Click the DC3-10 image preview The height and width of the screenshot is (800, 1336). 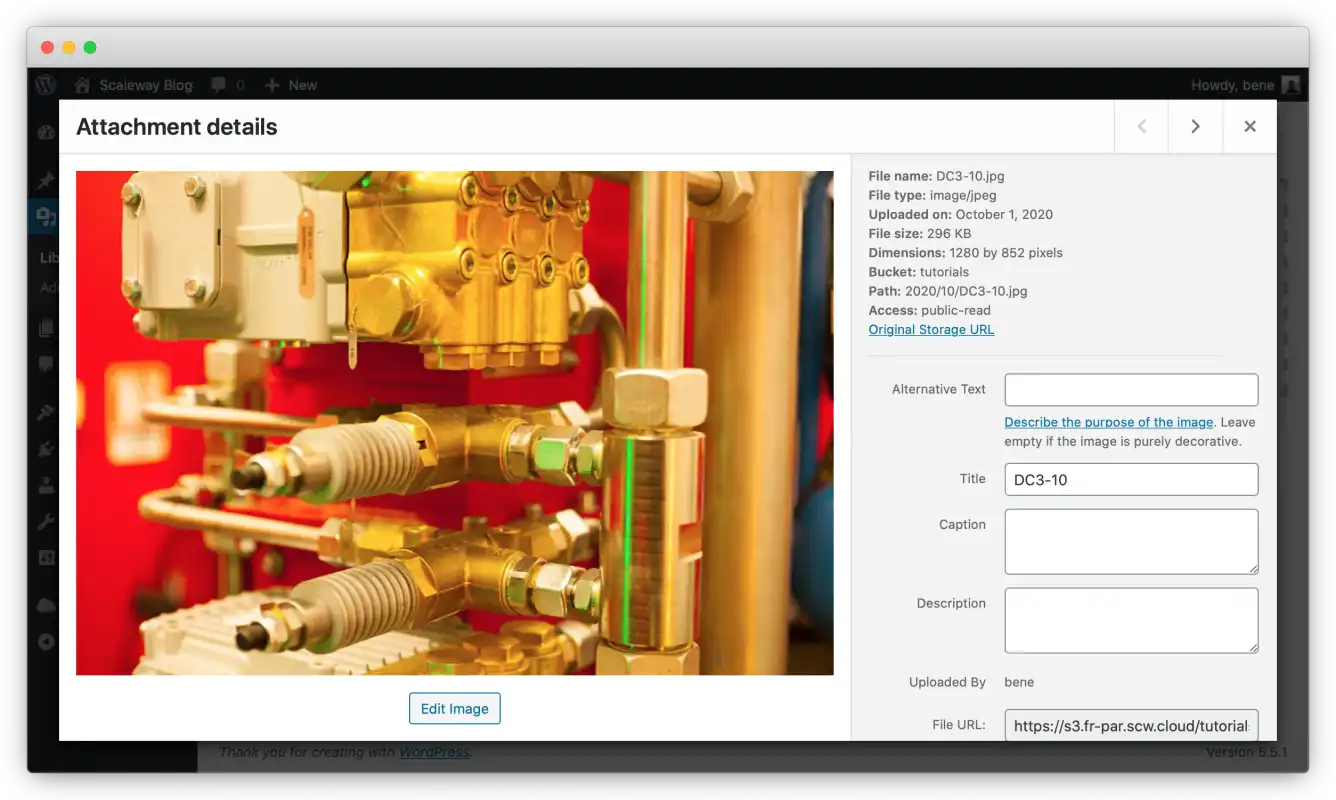[454, 423]
